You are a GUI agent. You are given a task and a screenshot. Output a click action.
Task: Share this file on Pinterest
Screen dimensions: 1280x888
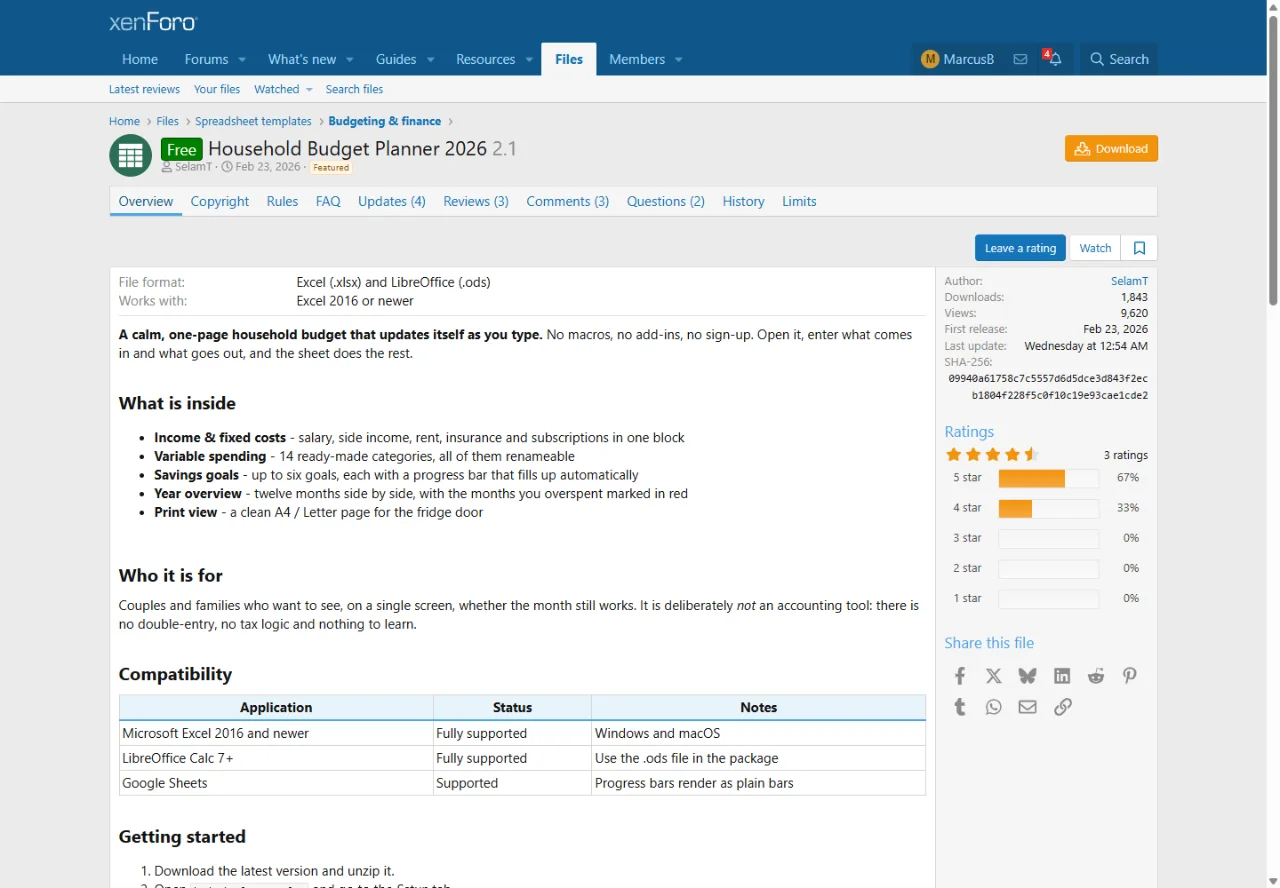(x=1130, y=676)
